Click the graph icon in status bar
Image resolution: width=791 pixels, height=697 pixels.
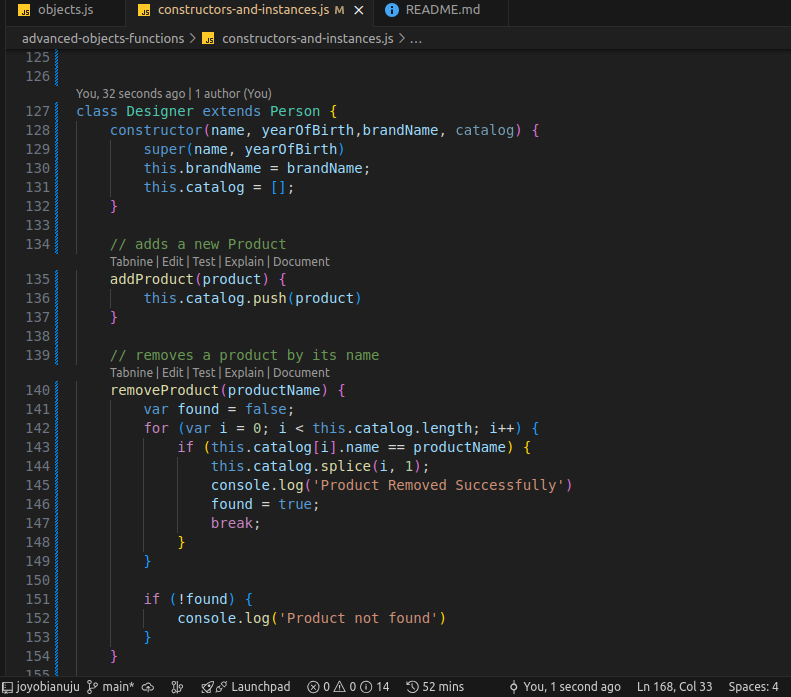coord(177,687)
